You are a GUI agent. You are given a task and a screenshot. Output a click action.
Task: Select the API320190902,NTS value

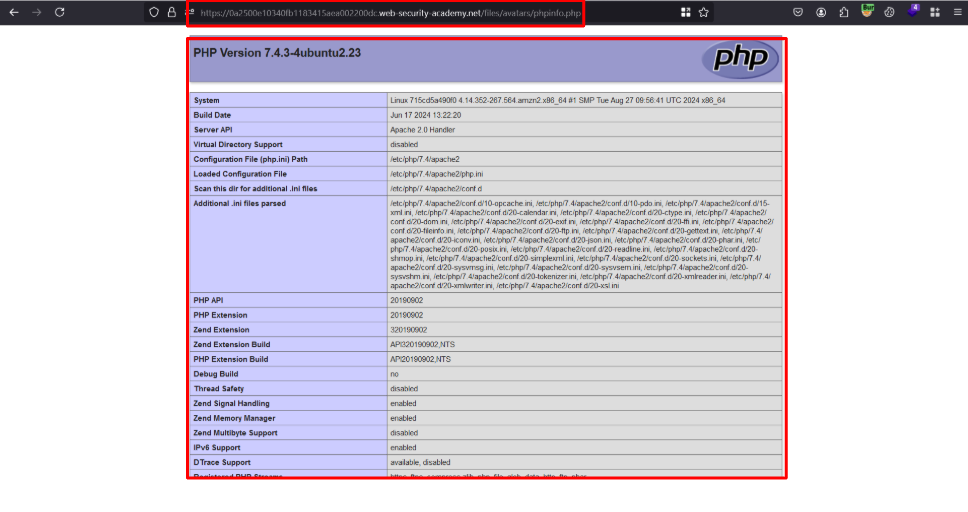click(x=422, y=345)
